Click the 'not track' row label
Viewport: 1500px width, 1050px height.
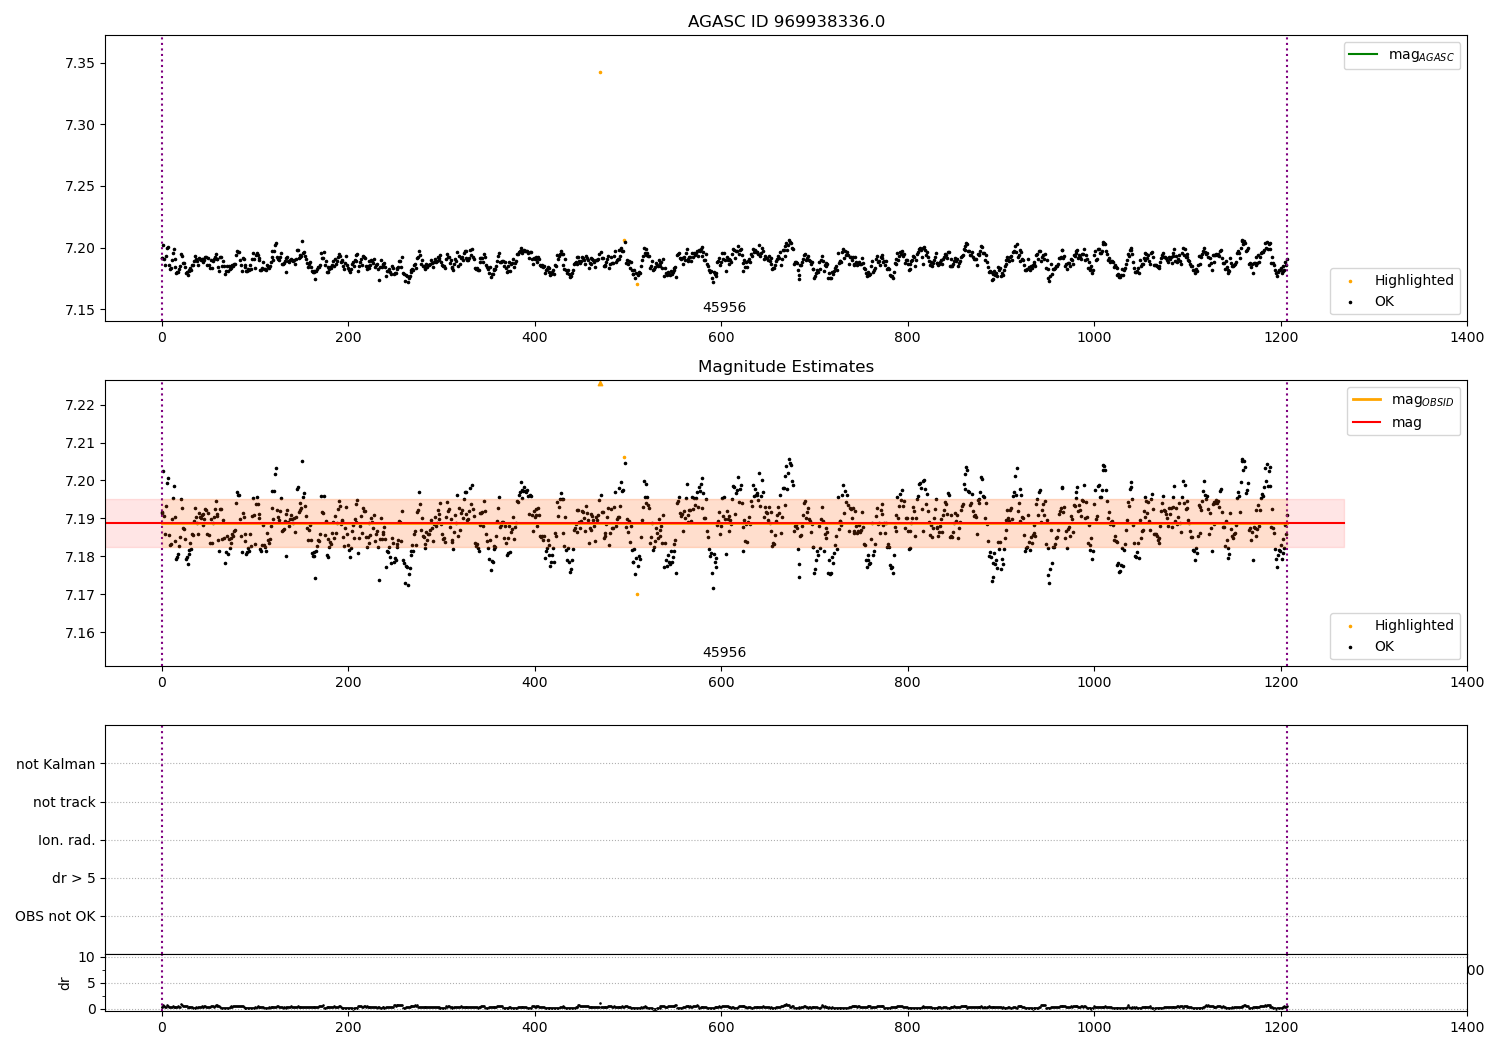coord(64,803)
